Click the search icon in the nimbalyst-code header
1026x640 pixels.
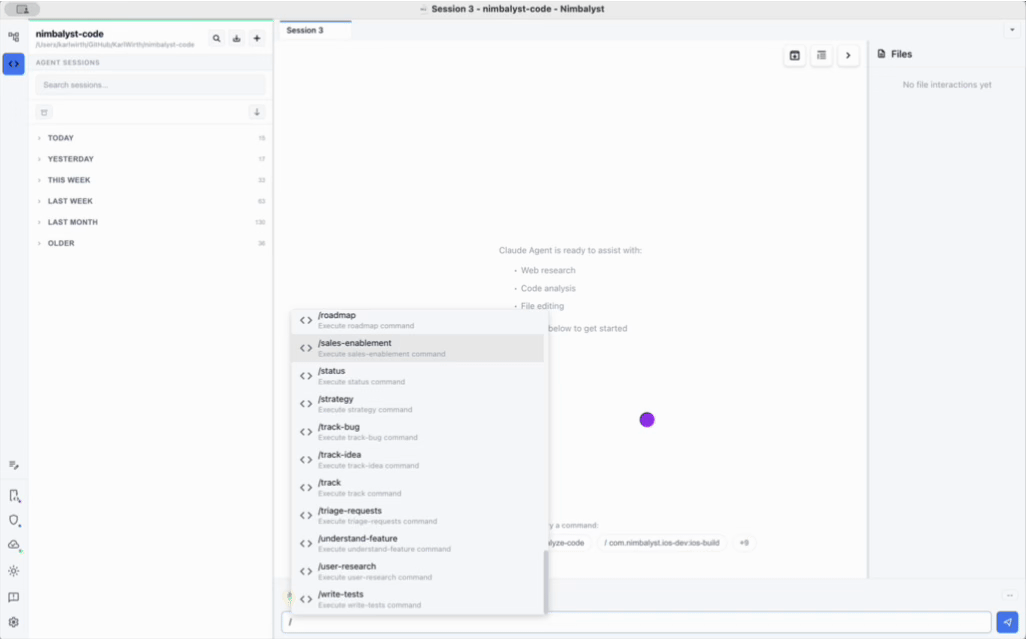coord(216,38)
